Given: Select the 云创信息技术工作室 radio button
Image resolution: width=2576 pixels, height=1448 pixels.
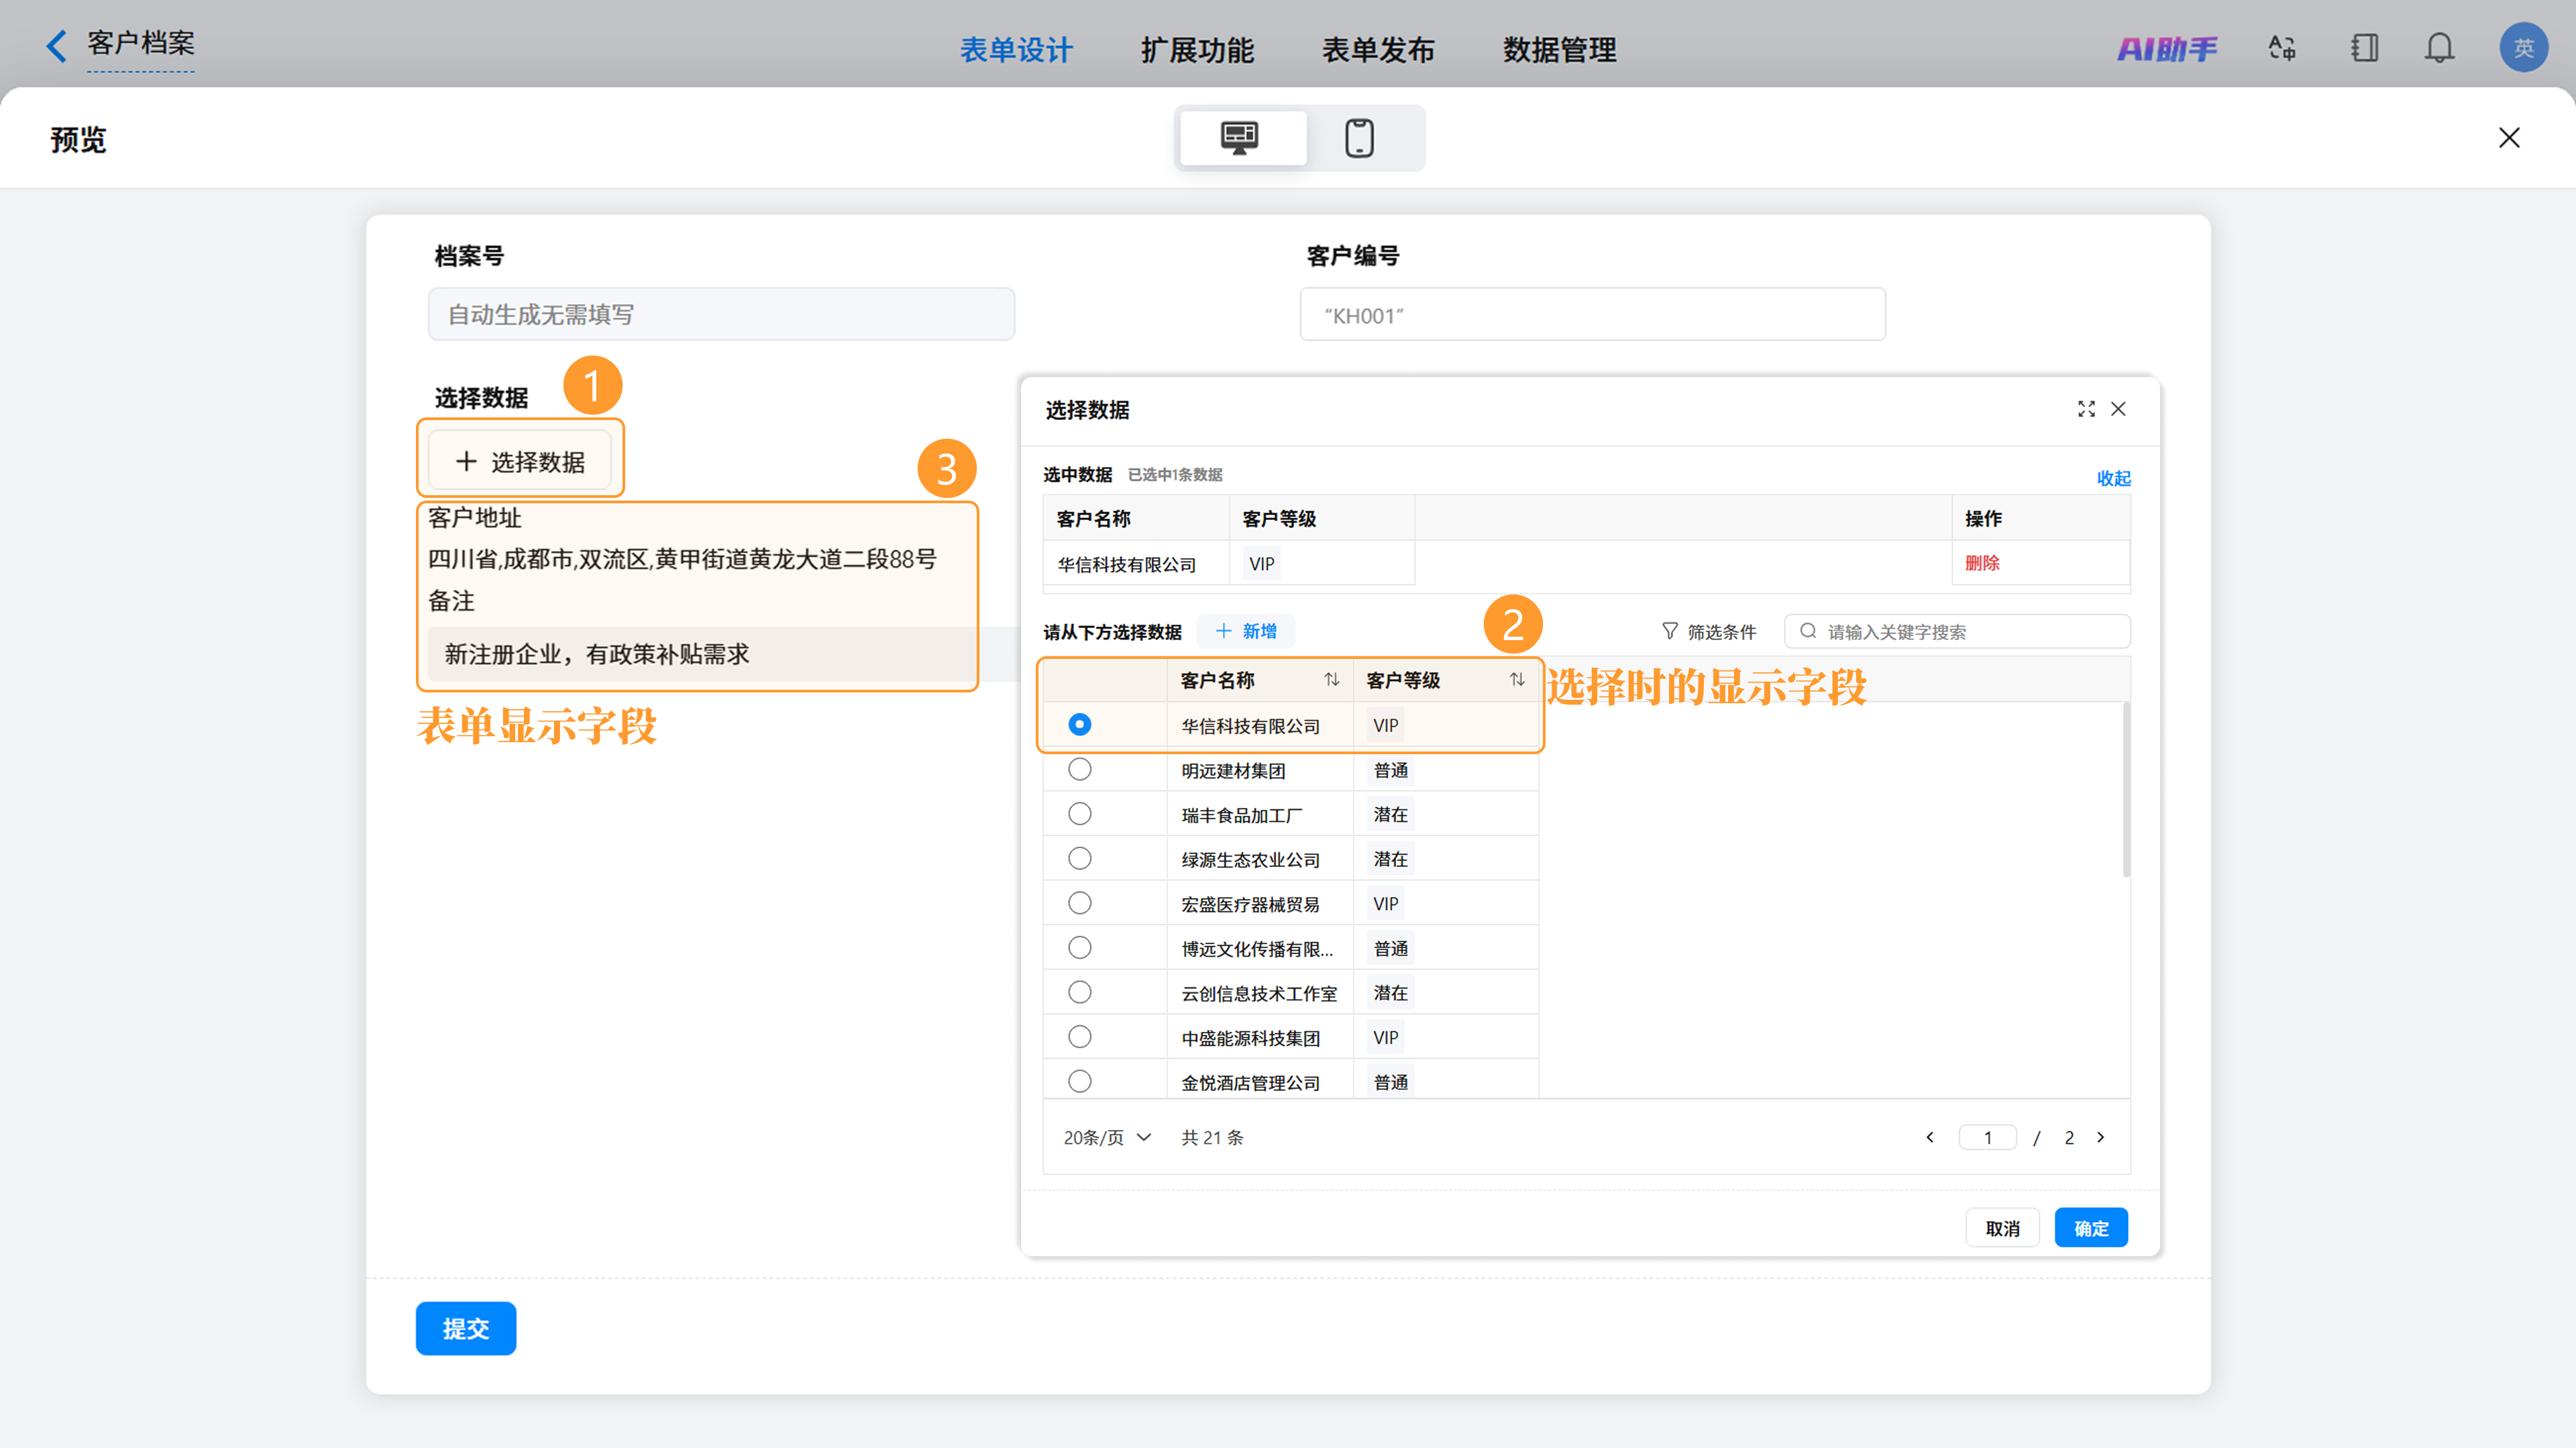Looking at the screenshot, I should pyautogui.click(x=1079, y=992).
